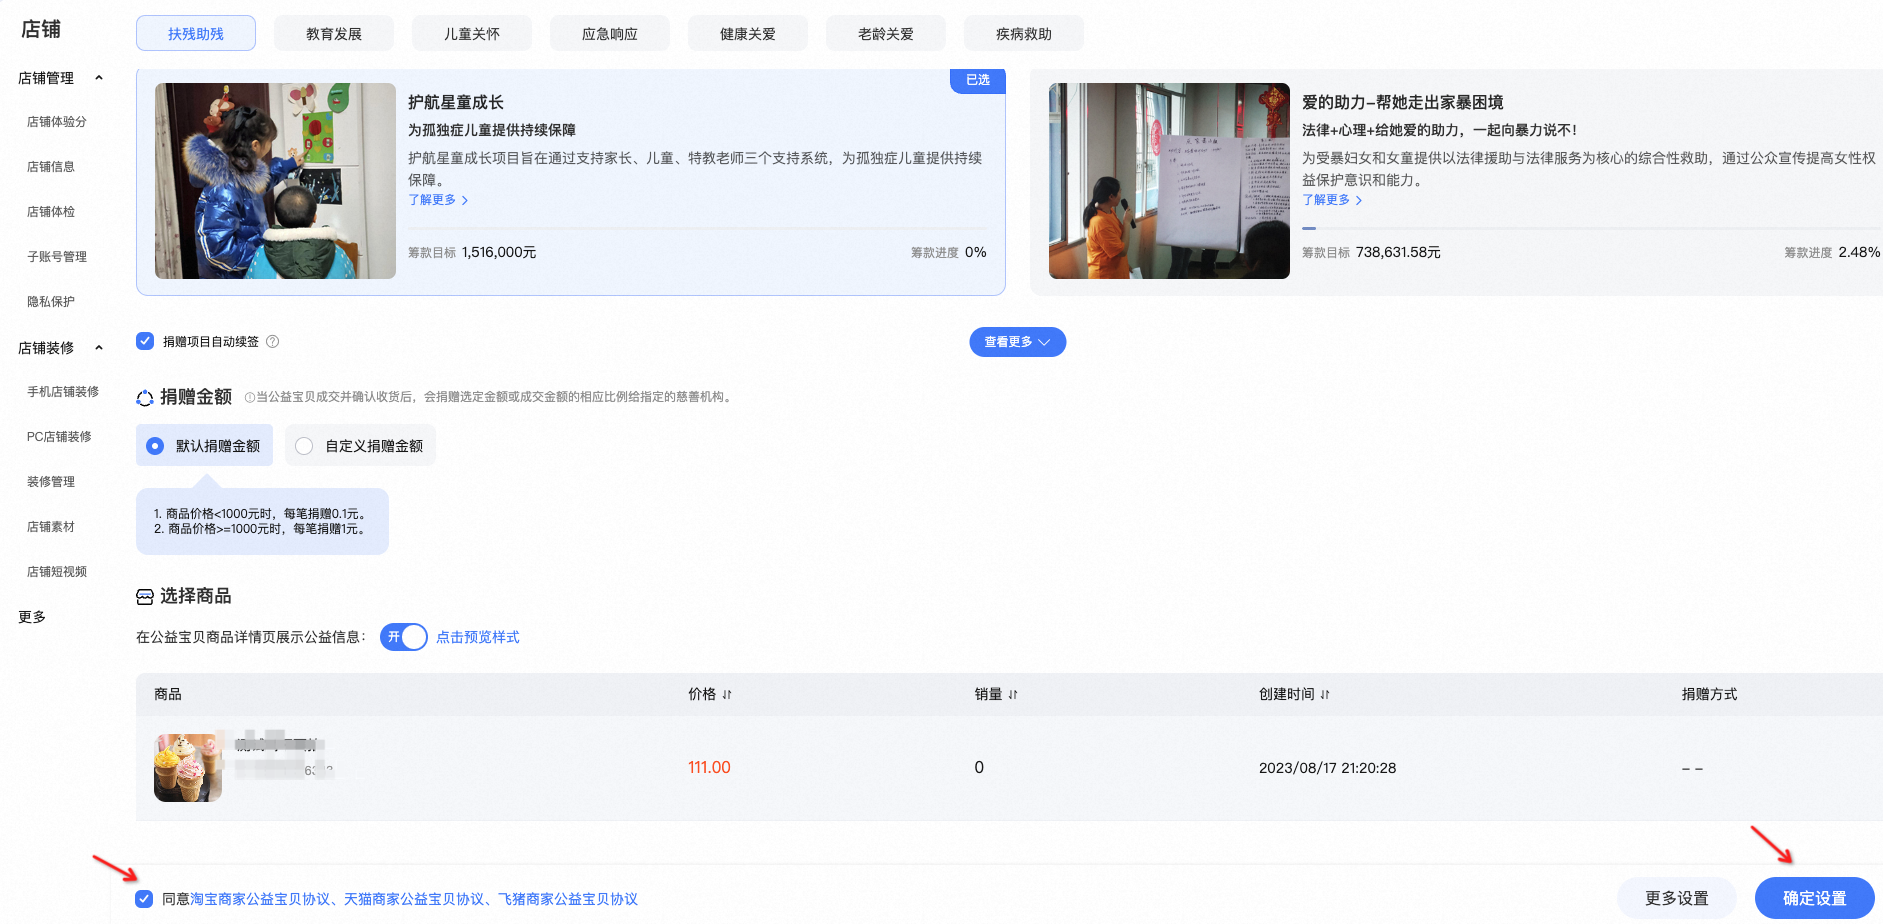Viewport: 1883px width, 924px height.
Task: Click the product price 111.00
Action: [709, 768]
